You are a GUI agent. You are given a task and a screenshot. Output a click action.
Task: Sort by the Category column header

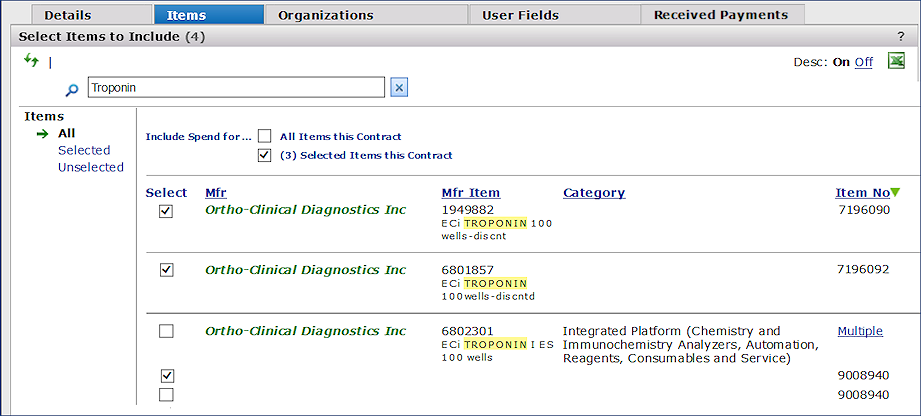(x=594, y=193)
